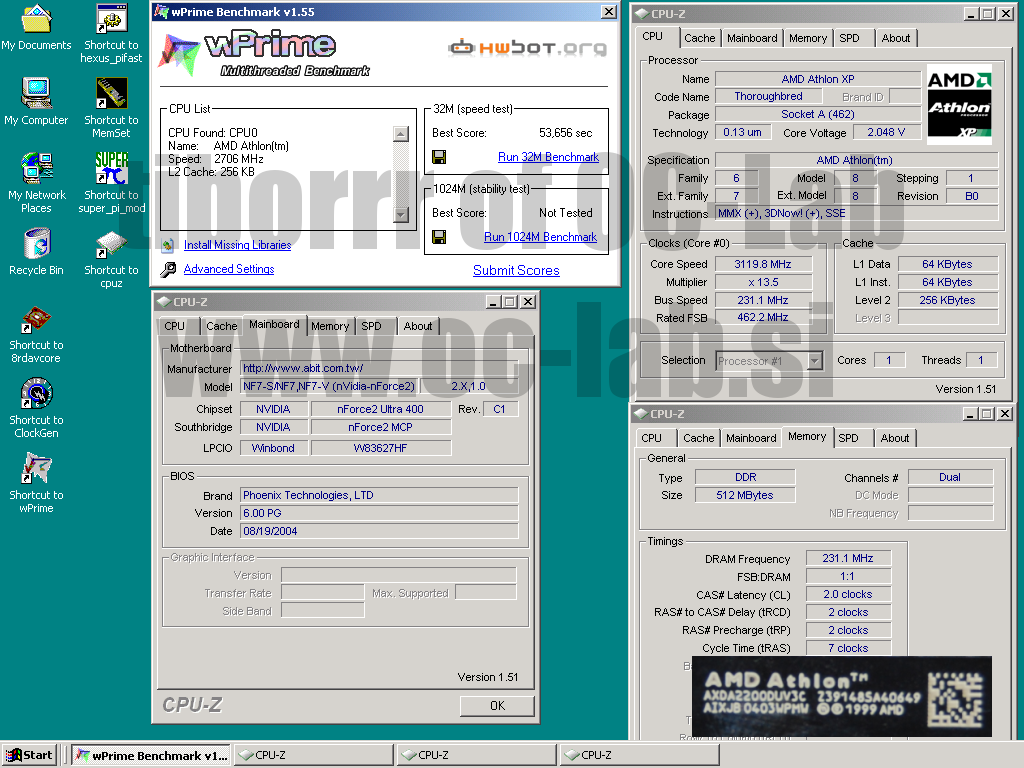Screen dimensions: 1024x768
Task: Open the Recycle Bin icon
Action: pos(37,252)
